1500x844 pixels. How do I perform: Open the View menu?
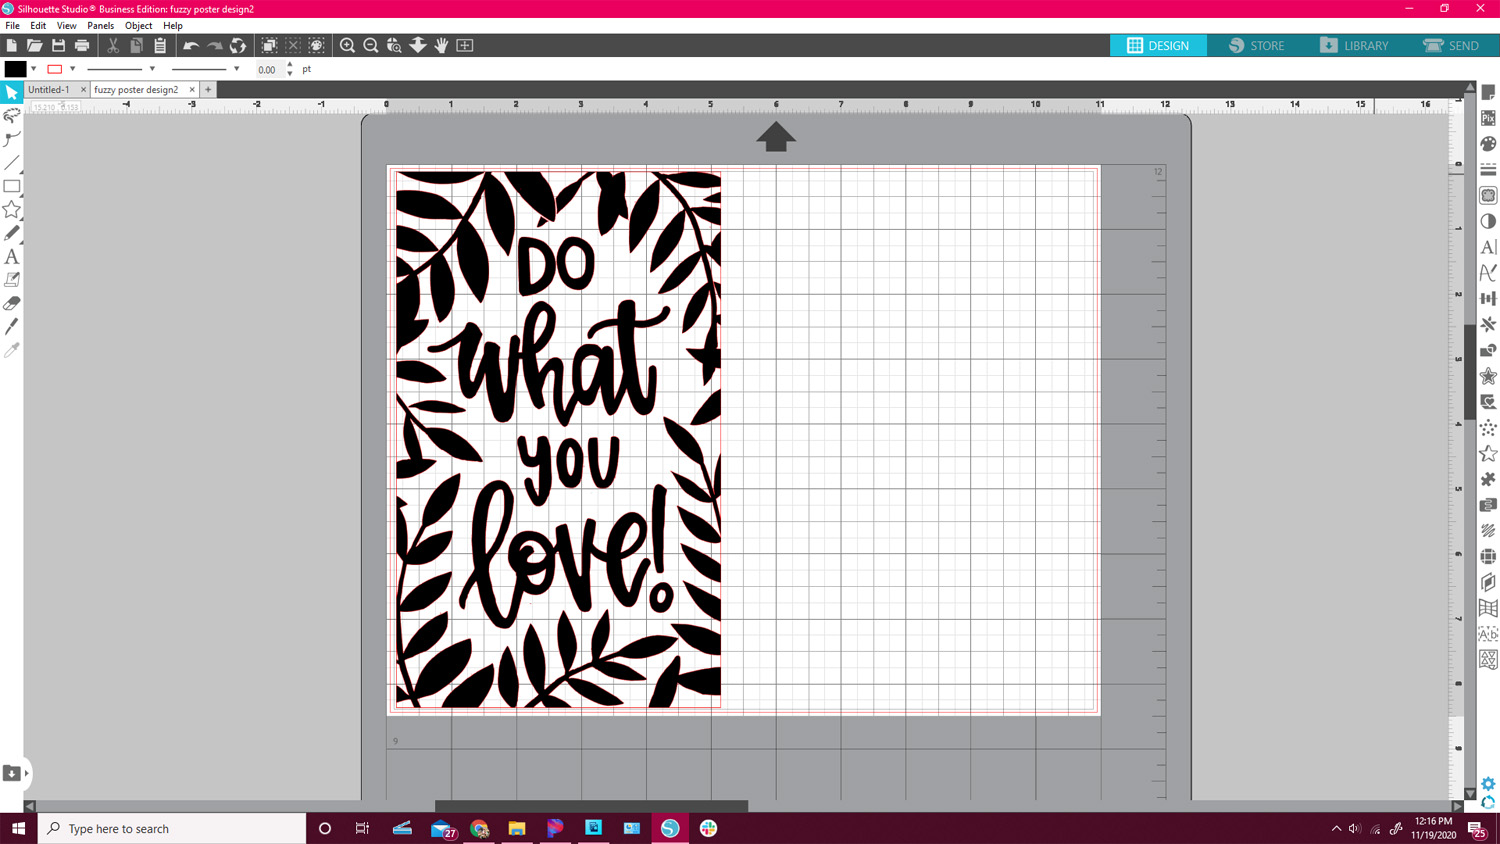pyautogui.click(x=66, y=26)
